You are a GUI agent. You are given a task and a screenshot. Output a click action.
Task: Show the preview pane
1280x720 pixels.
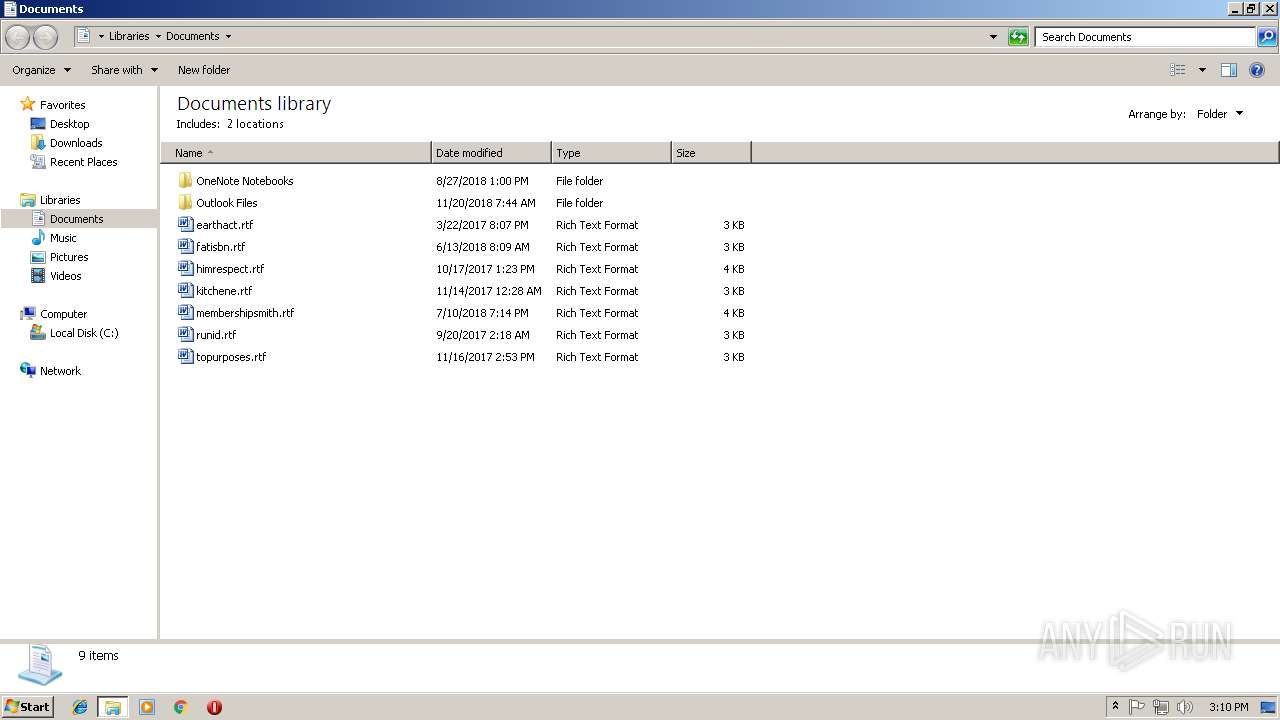1229,70
